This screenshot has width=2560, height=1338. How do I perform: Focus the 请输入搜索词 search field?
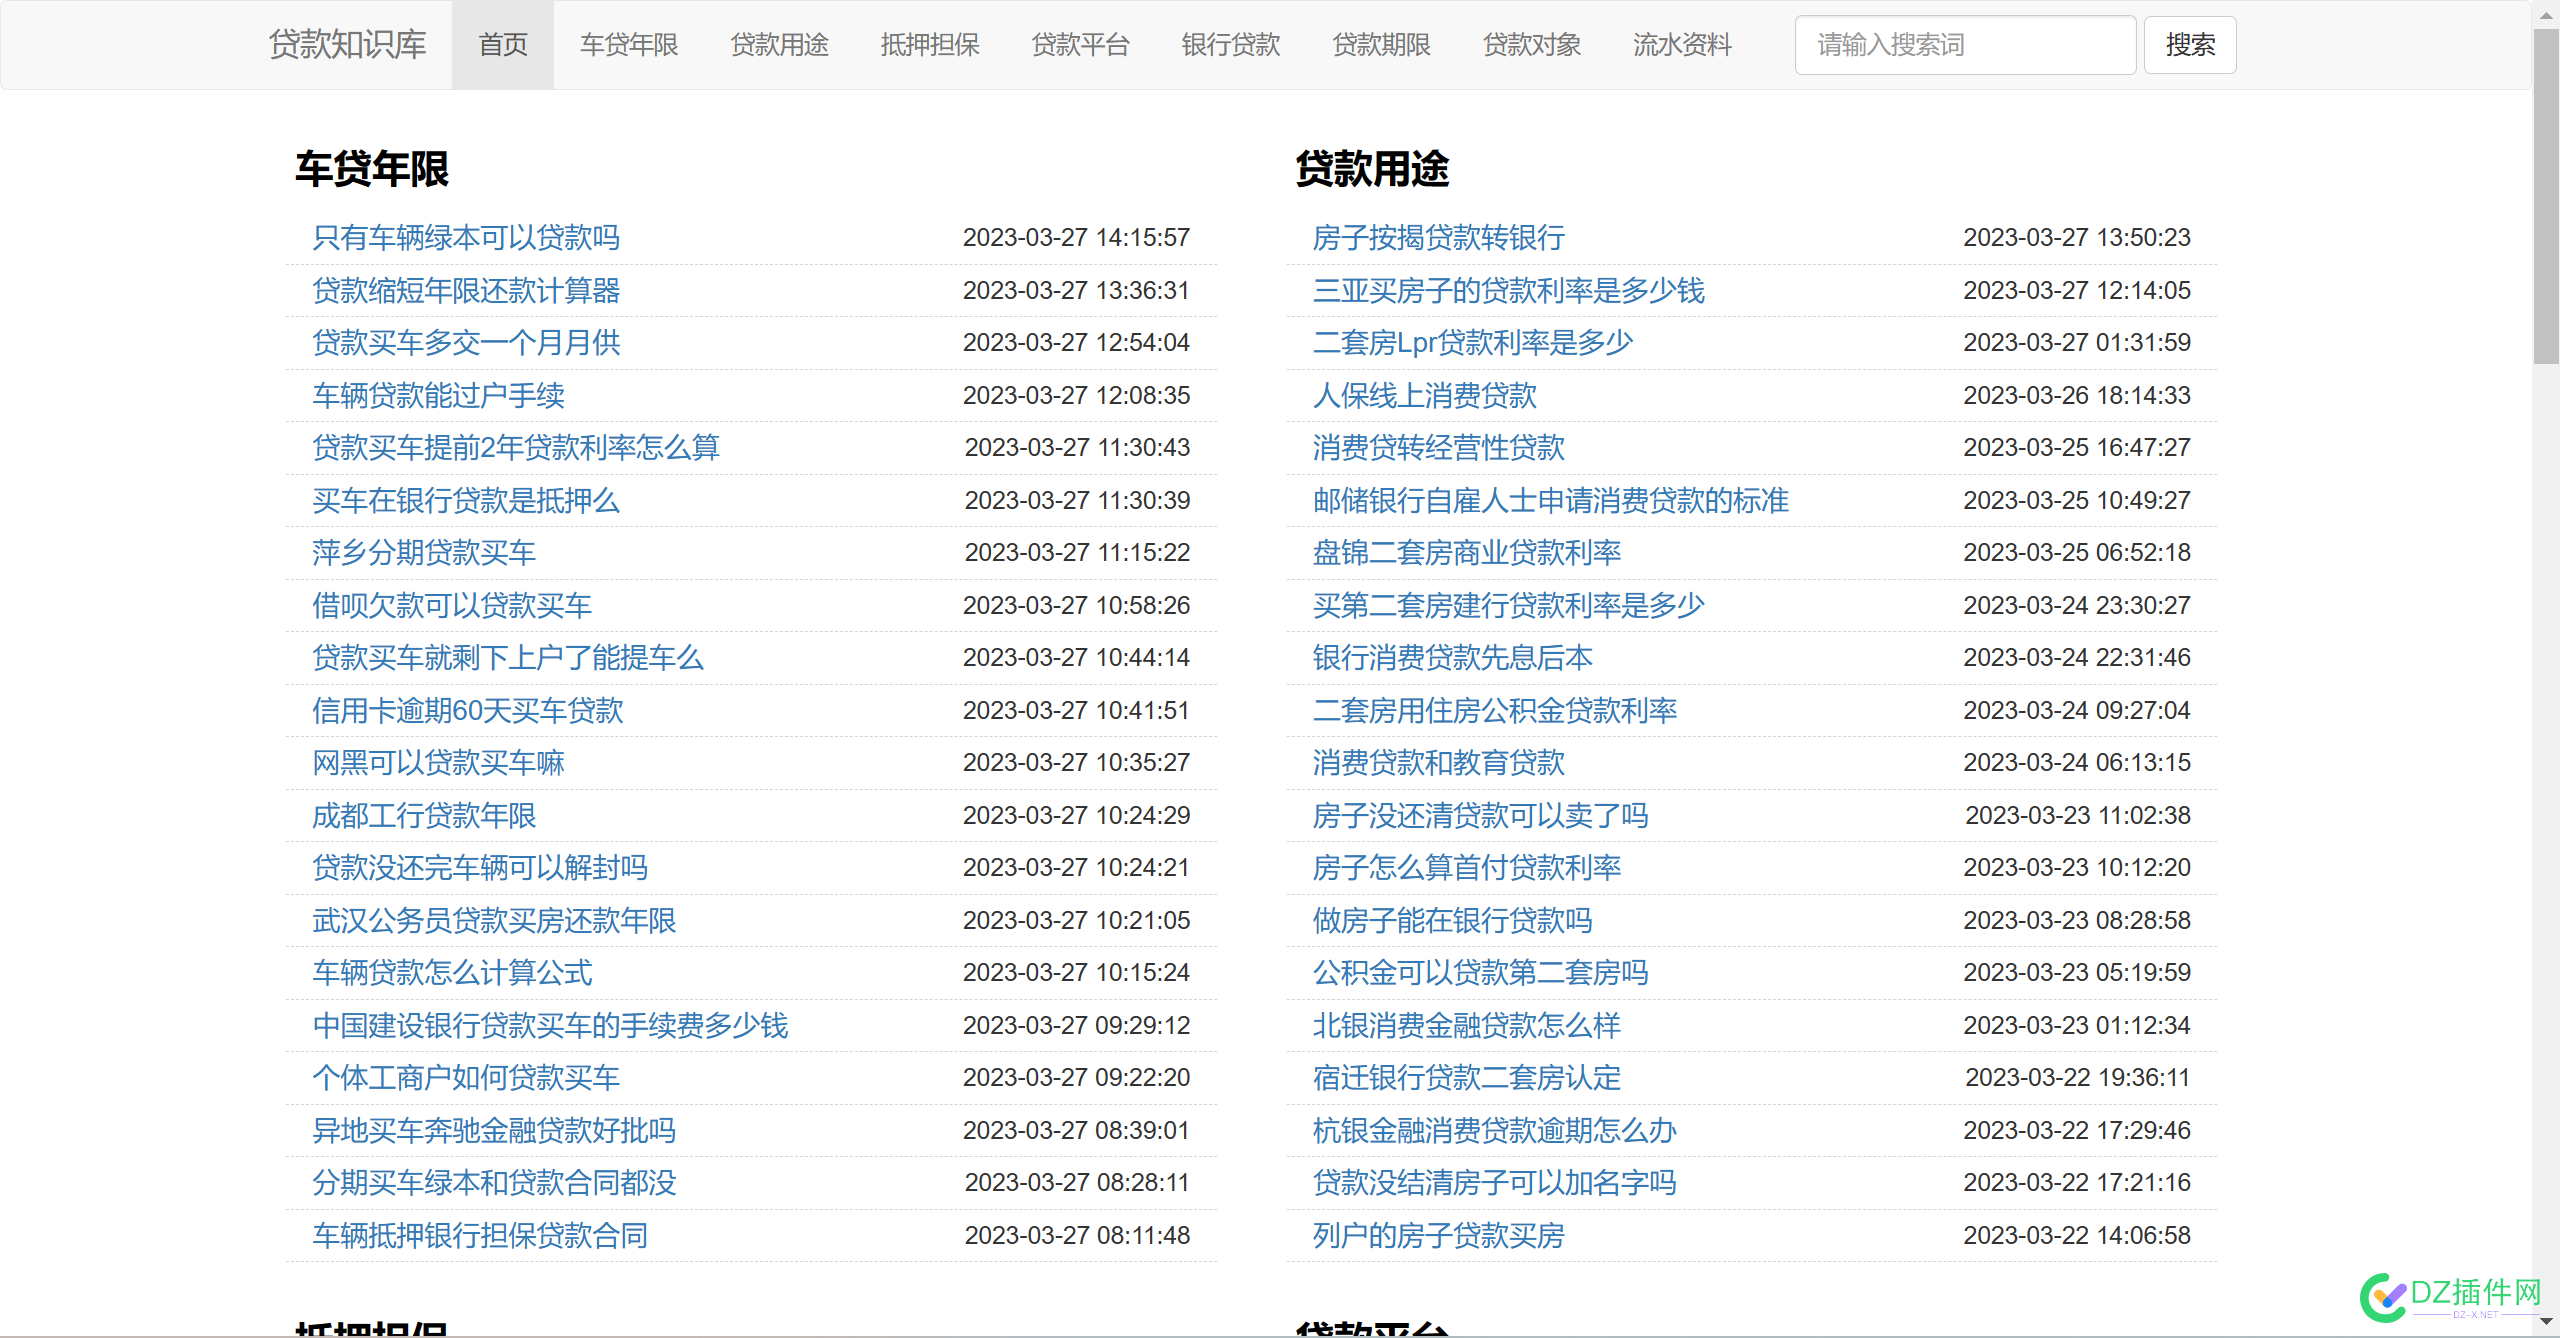pos(1965,45)
